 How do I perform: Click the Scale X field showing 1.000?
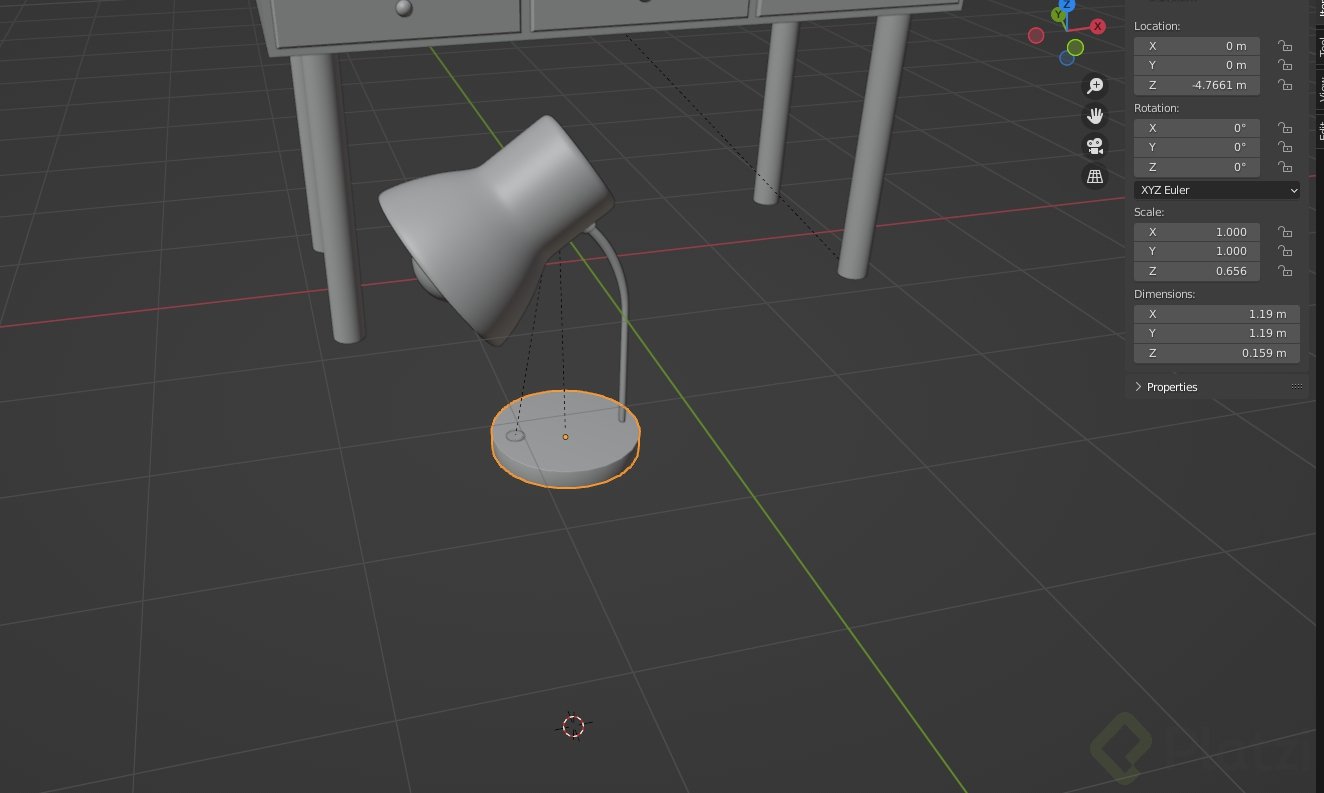[1197, 232]
